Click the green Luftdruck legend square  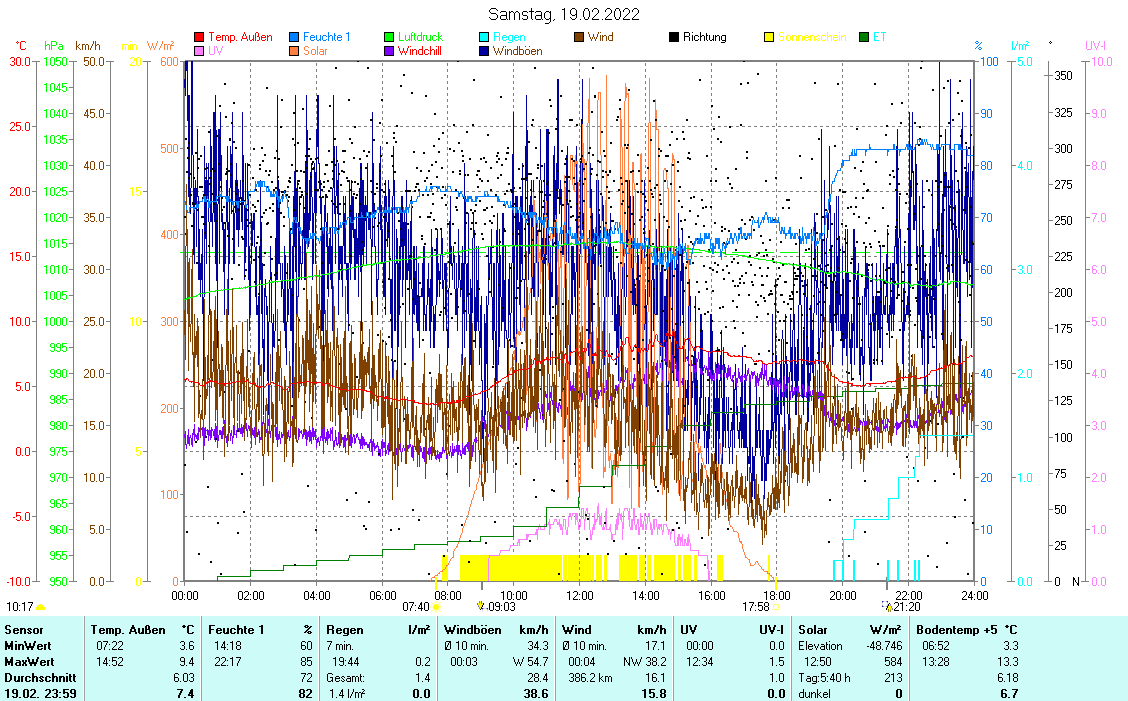point(389,37)
